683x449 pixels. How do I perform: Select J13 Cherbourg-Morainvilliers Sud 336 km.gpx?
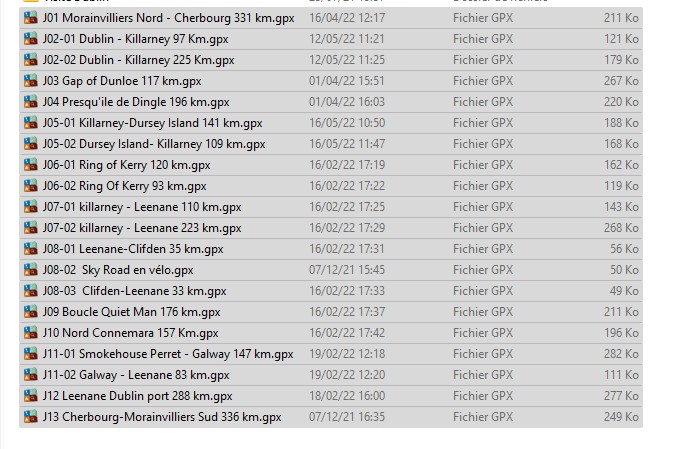click(x=331, y=417)
